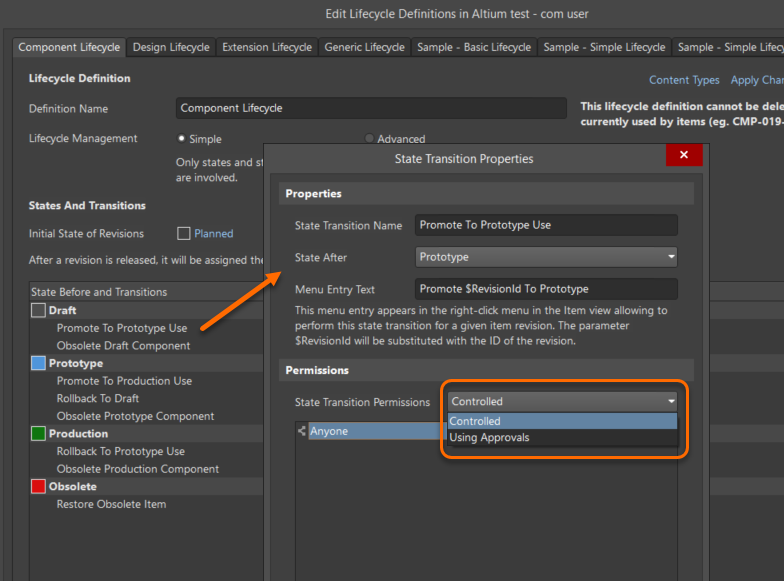The height and width of the screenshot is (581, 784).
Task: Edit the Menu Entry Text field
Action: pyautogui.click(x=546, y=289)
